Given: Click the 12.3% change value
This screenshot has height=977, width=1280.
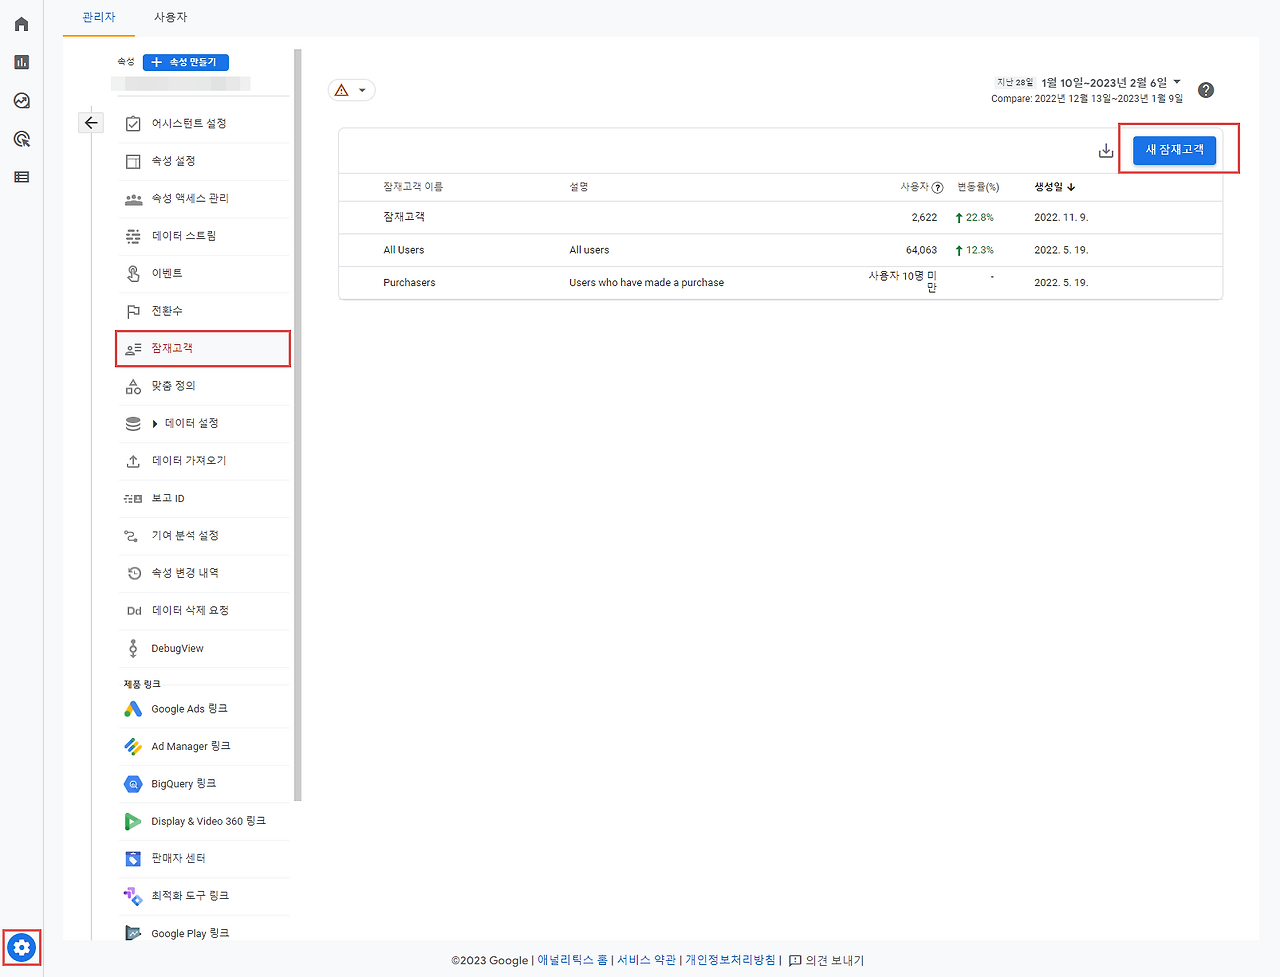Looking at the screenshot, I should (975, 250).
